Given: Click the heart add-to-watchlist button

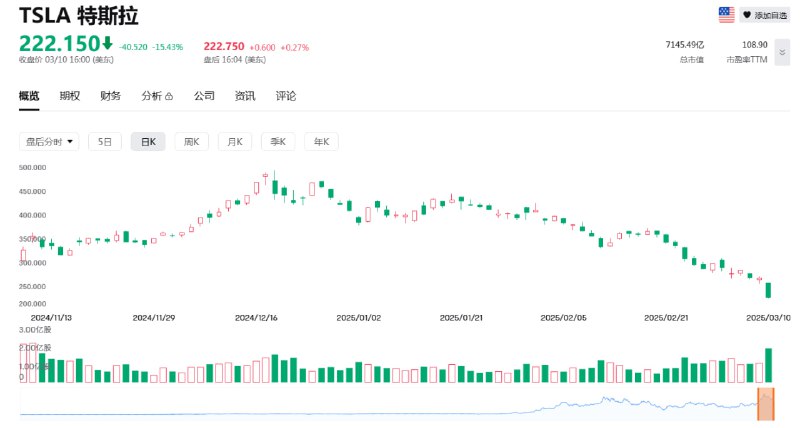Looking at the screenshot, I should click(x=764, y=15).
